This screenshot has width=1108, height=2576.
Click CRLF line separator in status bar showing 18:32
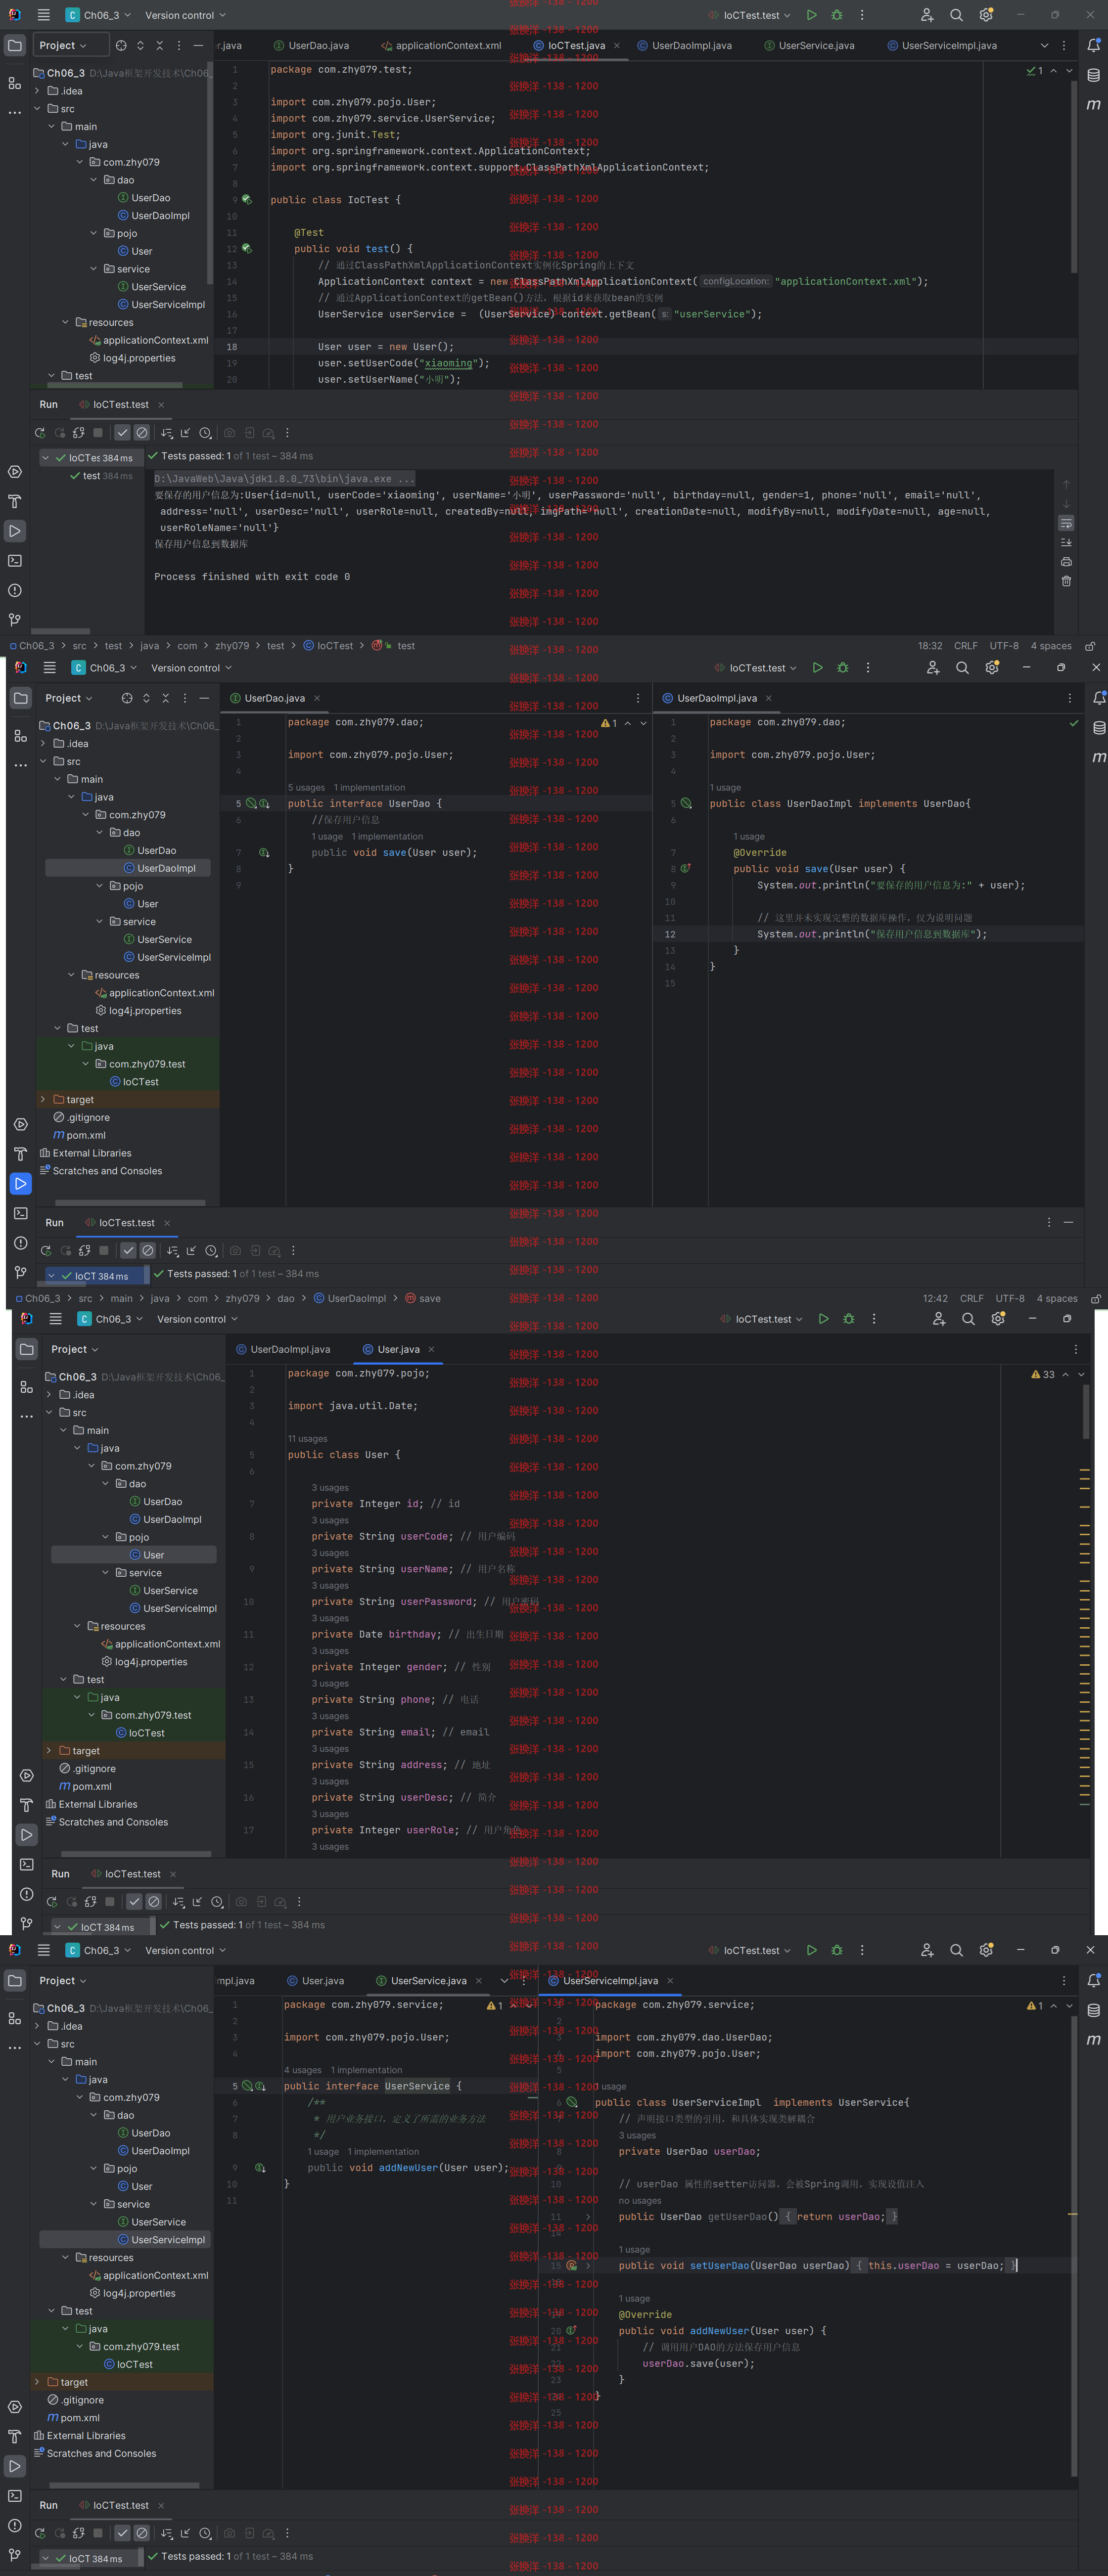966,646
